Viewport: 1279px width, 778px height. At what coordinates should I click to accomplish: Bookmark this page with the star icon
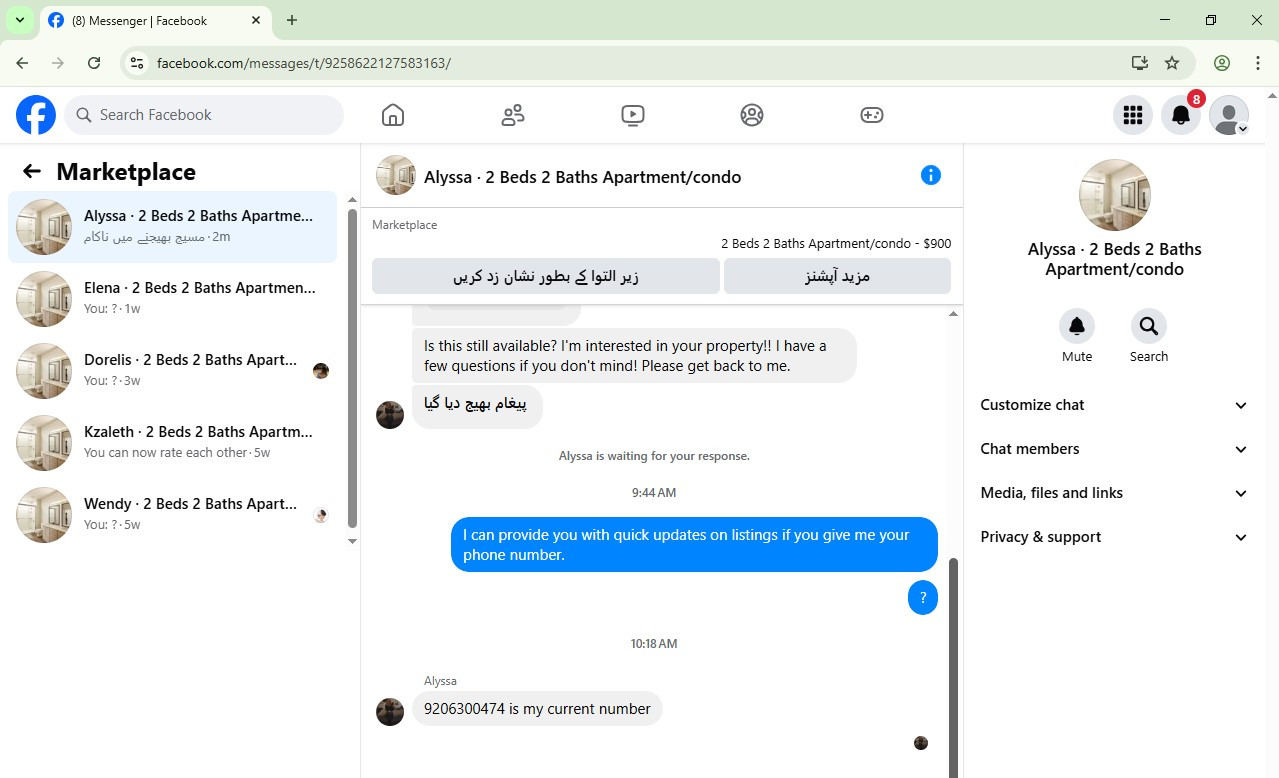[1172, 63]
